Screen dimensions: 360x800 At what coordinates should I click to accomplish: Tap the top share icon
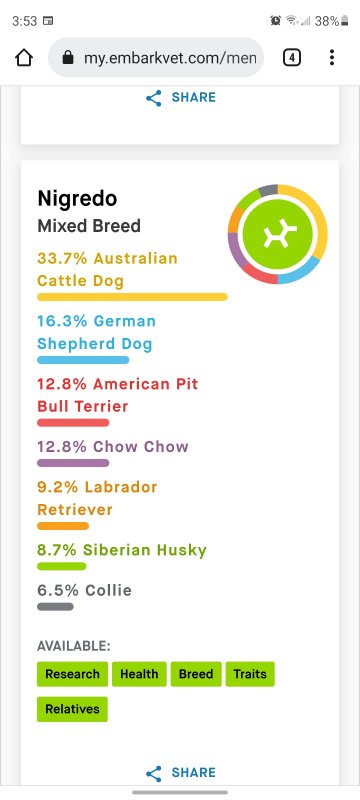coord(153,98)
